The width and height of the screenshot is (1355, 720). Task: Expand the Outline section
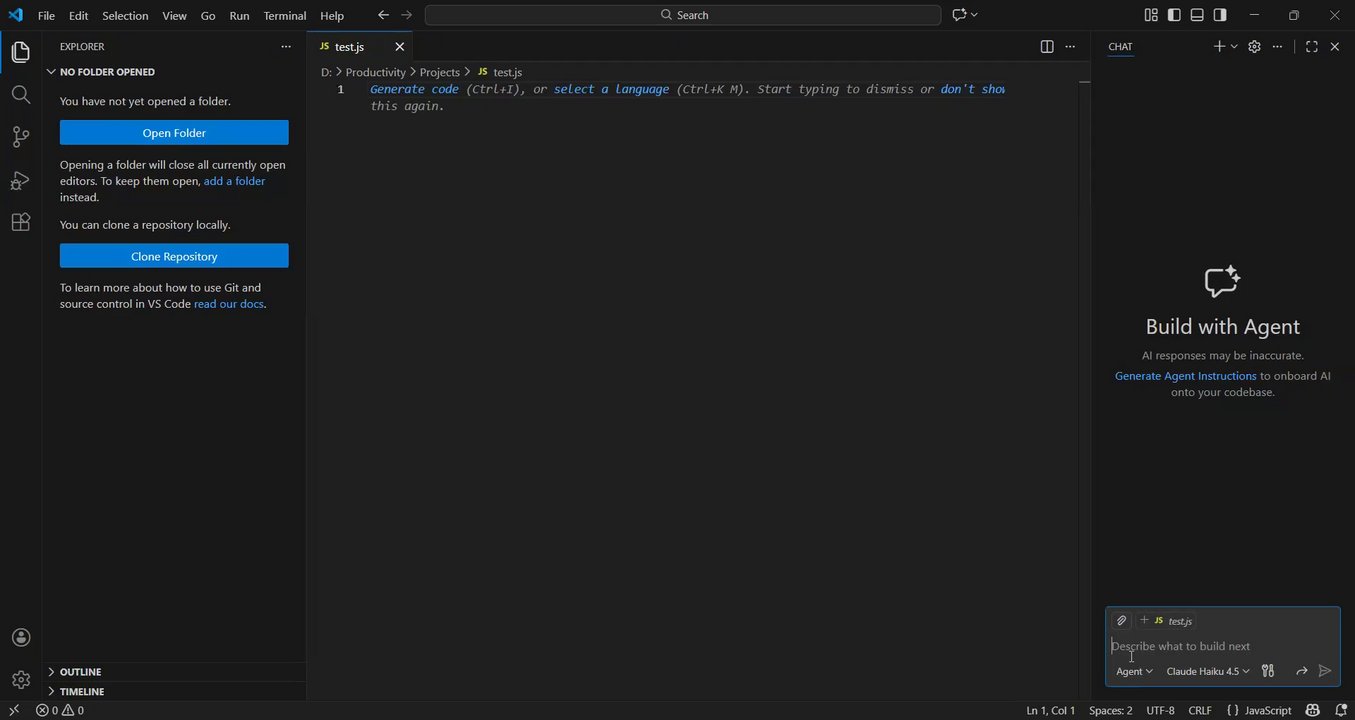pyautogui.click(x=80, y=672)
